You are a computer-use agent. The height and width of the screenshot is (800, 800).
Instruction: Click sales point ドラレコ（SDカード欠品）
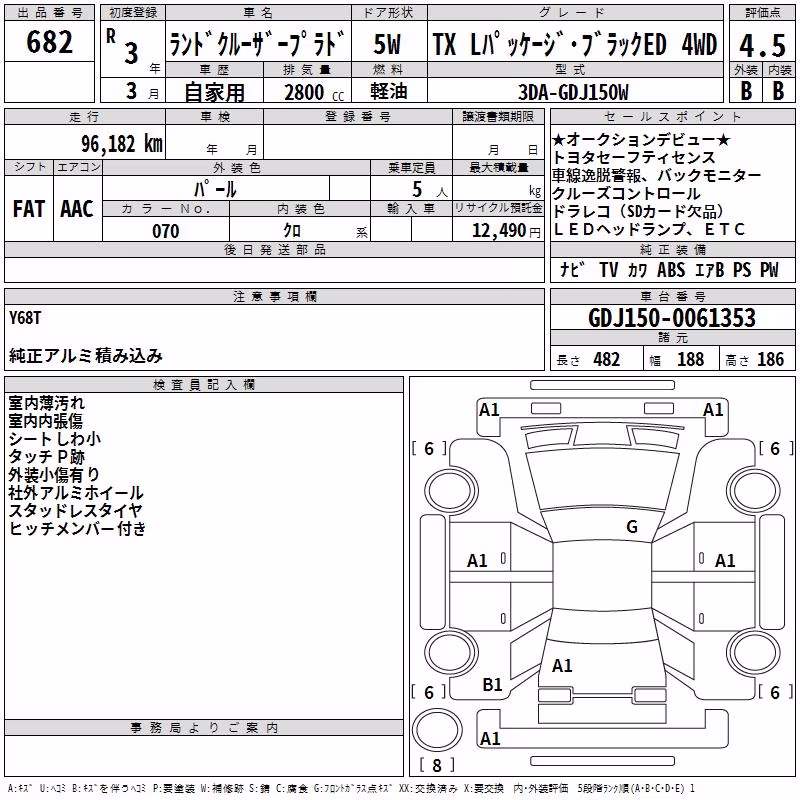(x=638, y=211)
